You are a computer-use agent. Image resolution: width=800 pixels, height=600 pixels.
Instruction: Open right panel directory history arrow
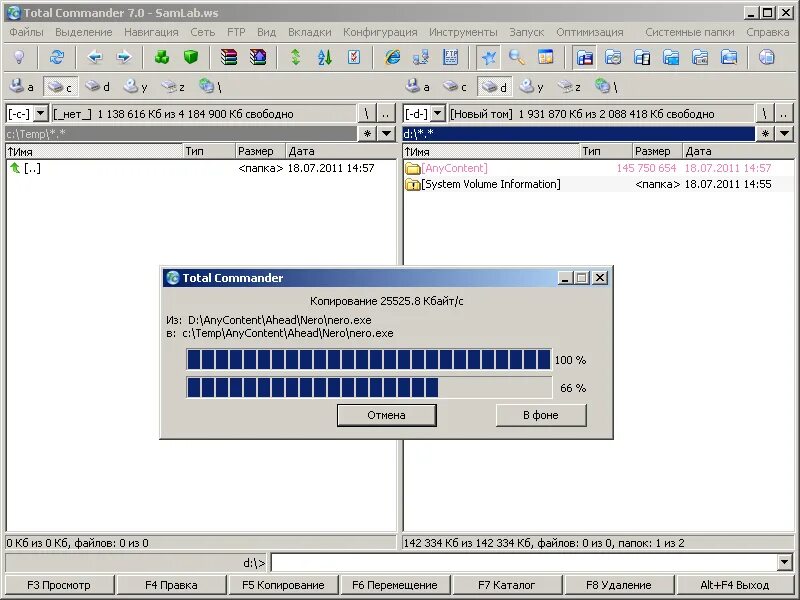[x=785, y=134]
